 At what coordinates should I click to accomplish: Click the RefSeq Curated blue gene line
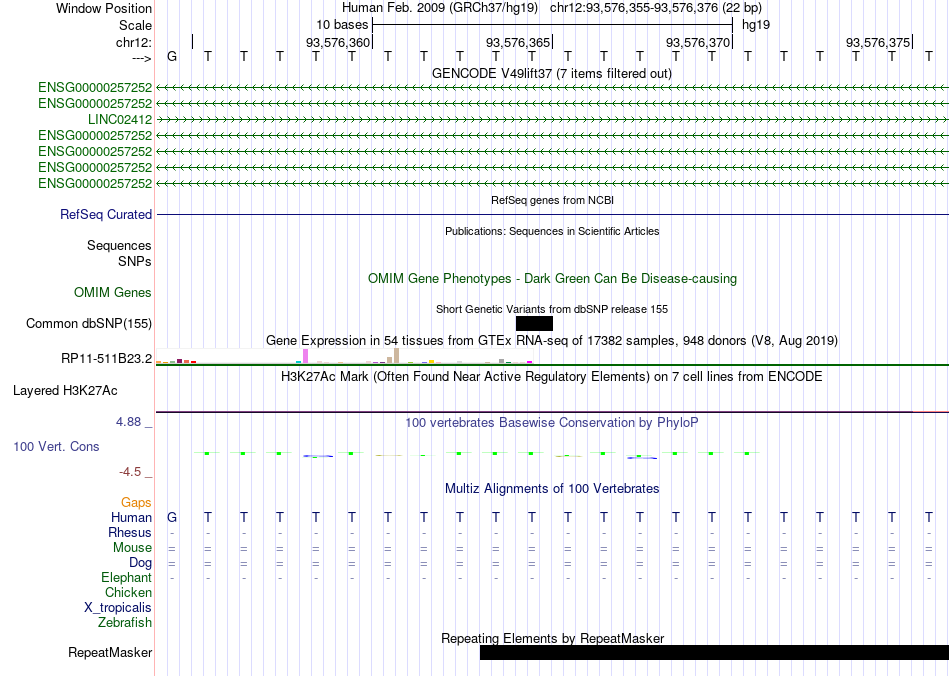coord(553,214)
